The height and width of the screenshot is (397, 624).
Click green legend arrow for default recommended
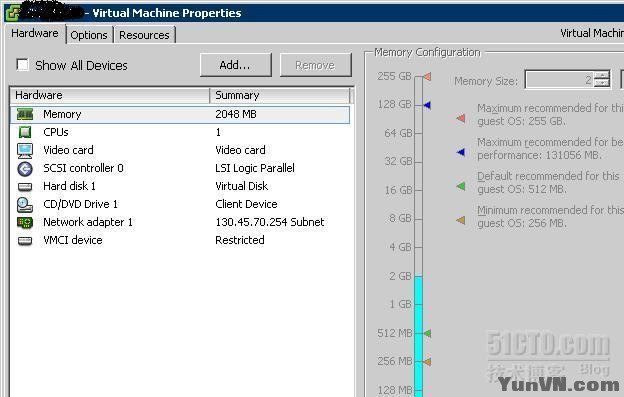460,185
